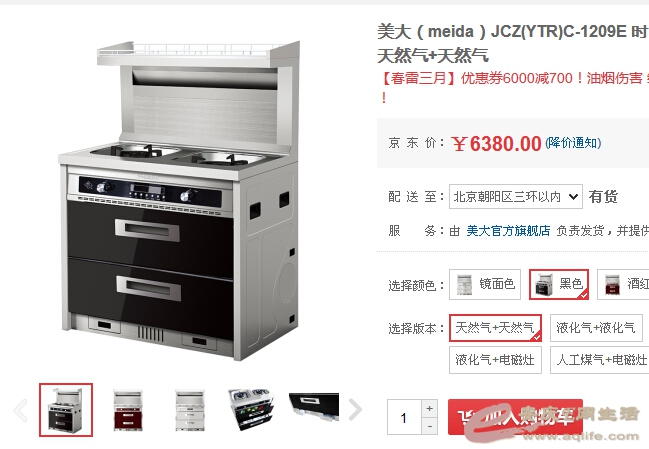
Task: Select the 人工煤气+电磁灶 version
Action: [600, 360]
